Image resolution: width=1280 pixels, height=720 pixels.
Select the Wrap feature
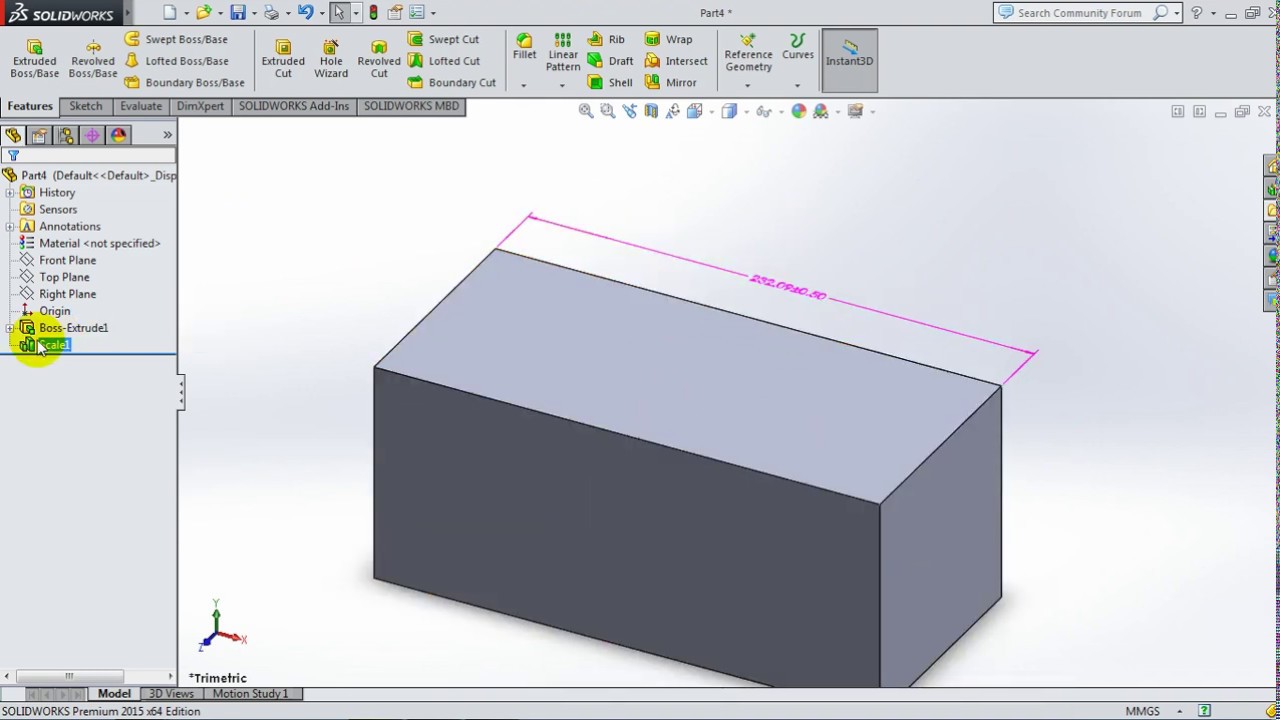point(668,39)
